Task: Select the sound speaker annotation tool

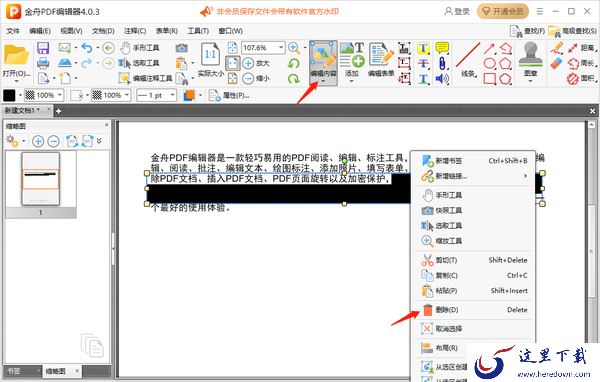Action: click(x=442, y=79)
